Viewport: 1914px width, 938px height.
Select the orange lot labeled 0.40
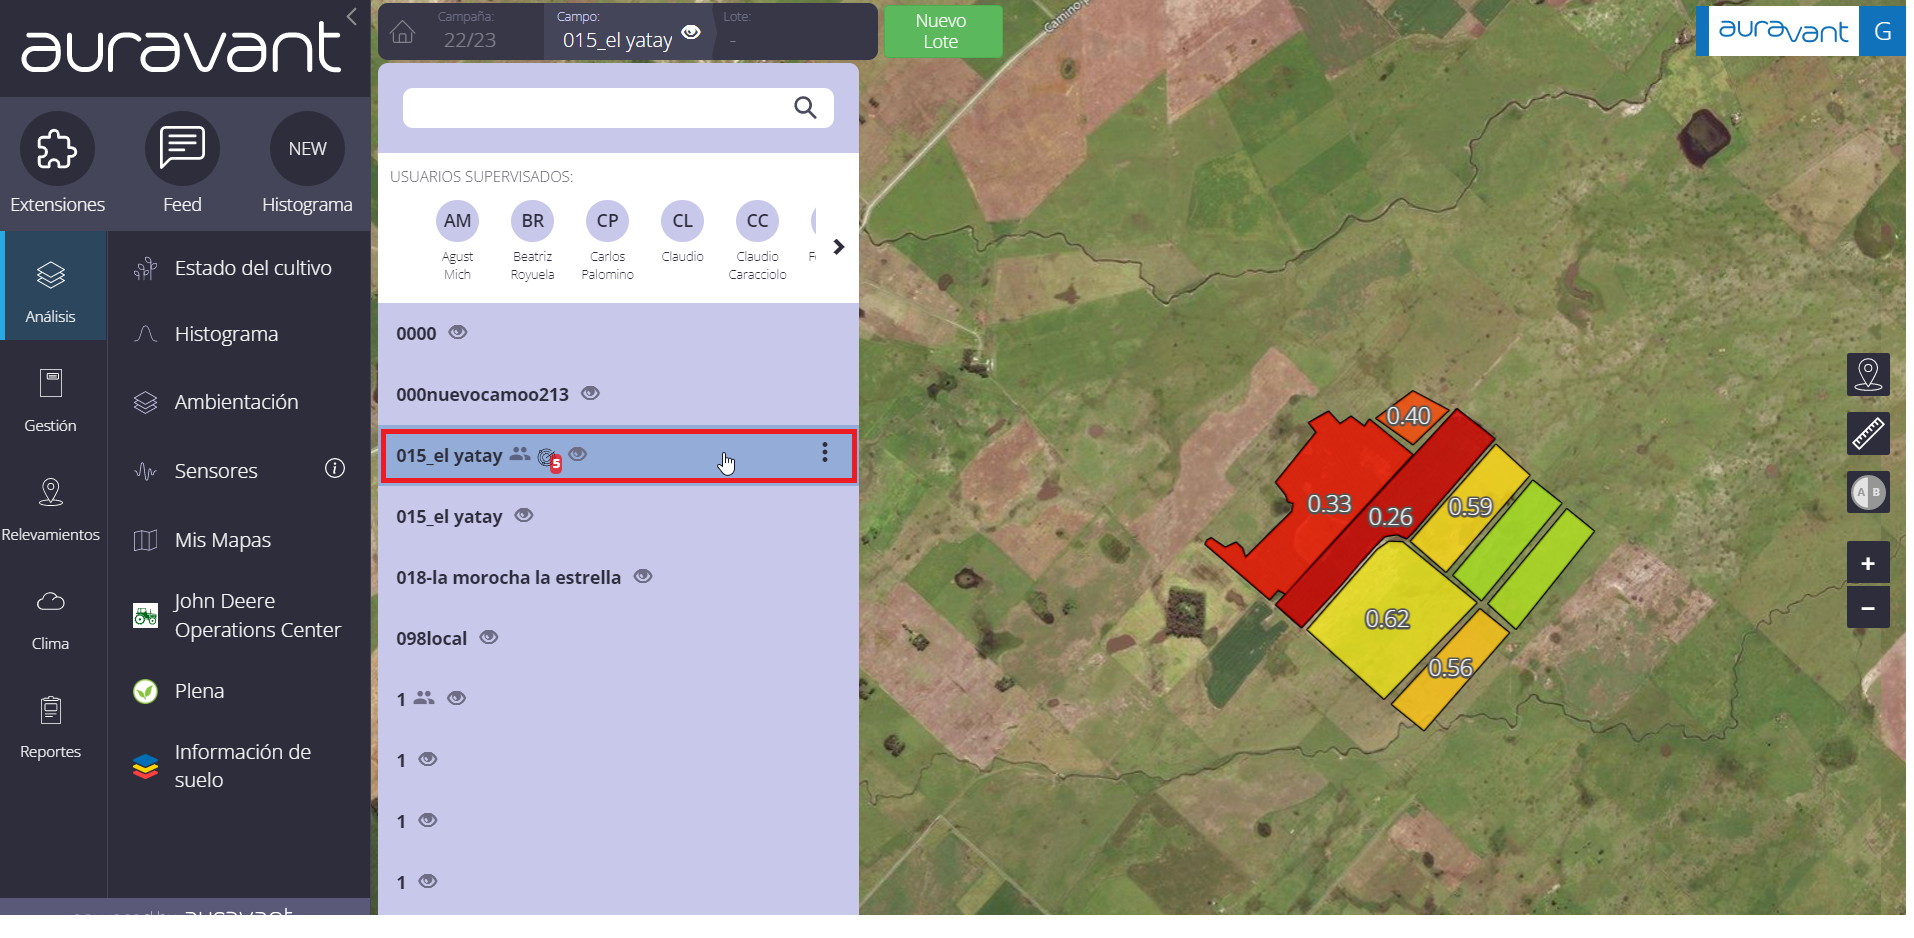pos(1408,416)
